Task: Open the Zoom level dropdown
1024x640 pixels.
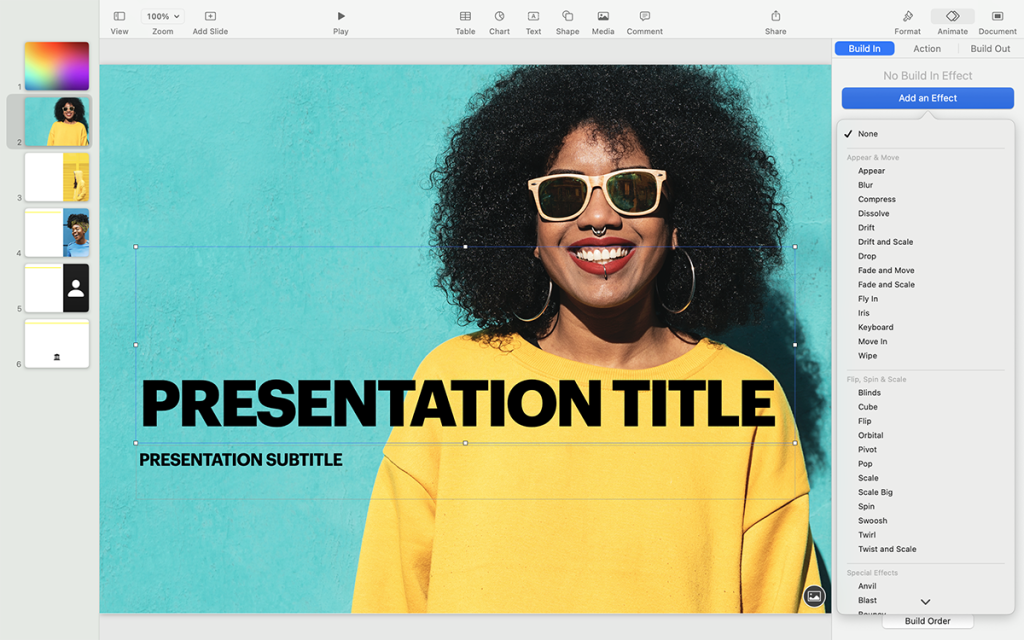Action: (161, 15)
